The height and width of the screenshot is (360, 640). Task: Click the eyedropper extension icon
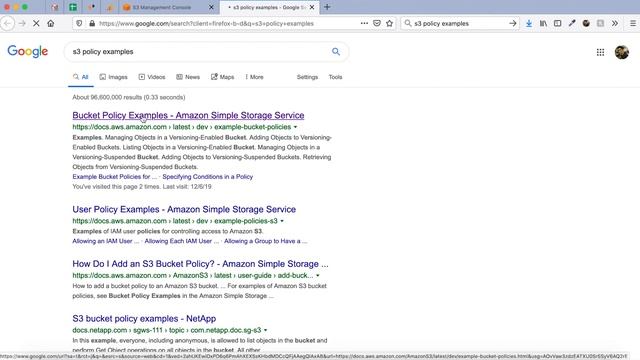[572, 23]
